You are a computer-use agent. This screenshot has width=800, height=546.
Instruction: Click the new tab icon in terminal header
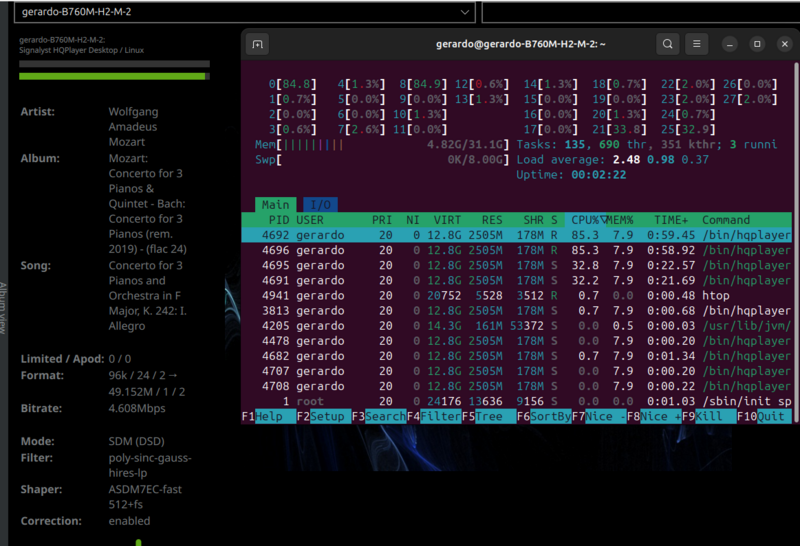(258, 44)
